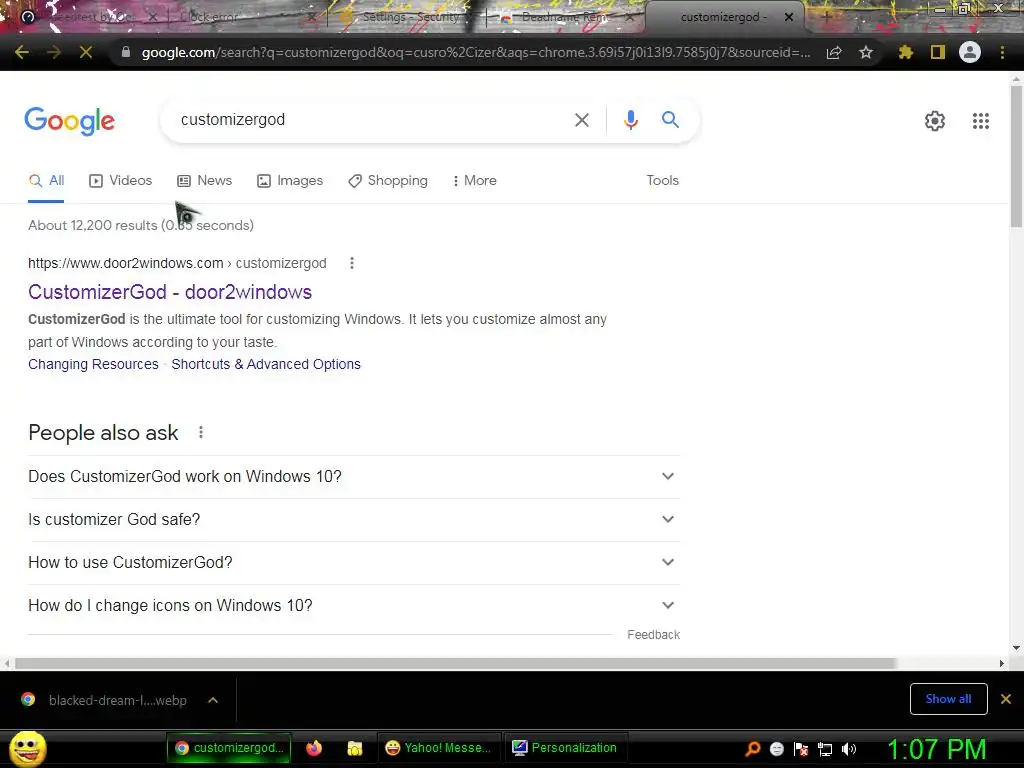Viewport: 1024px width, 768px height.
Task: Open the blacked-dream download options chevron
Action: [x=213, y=700]
